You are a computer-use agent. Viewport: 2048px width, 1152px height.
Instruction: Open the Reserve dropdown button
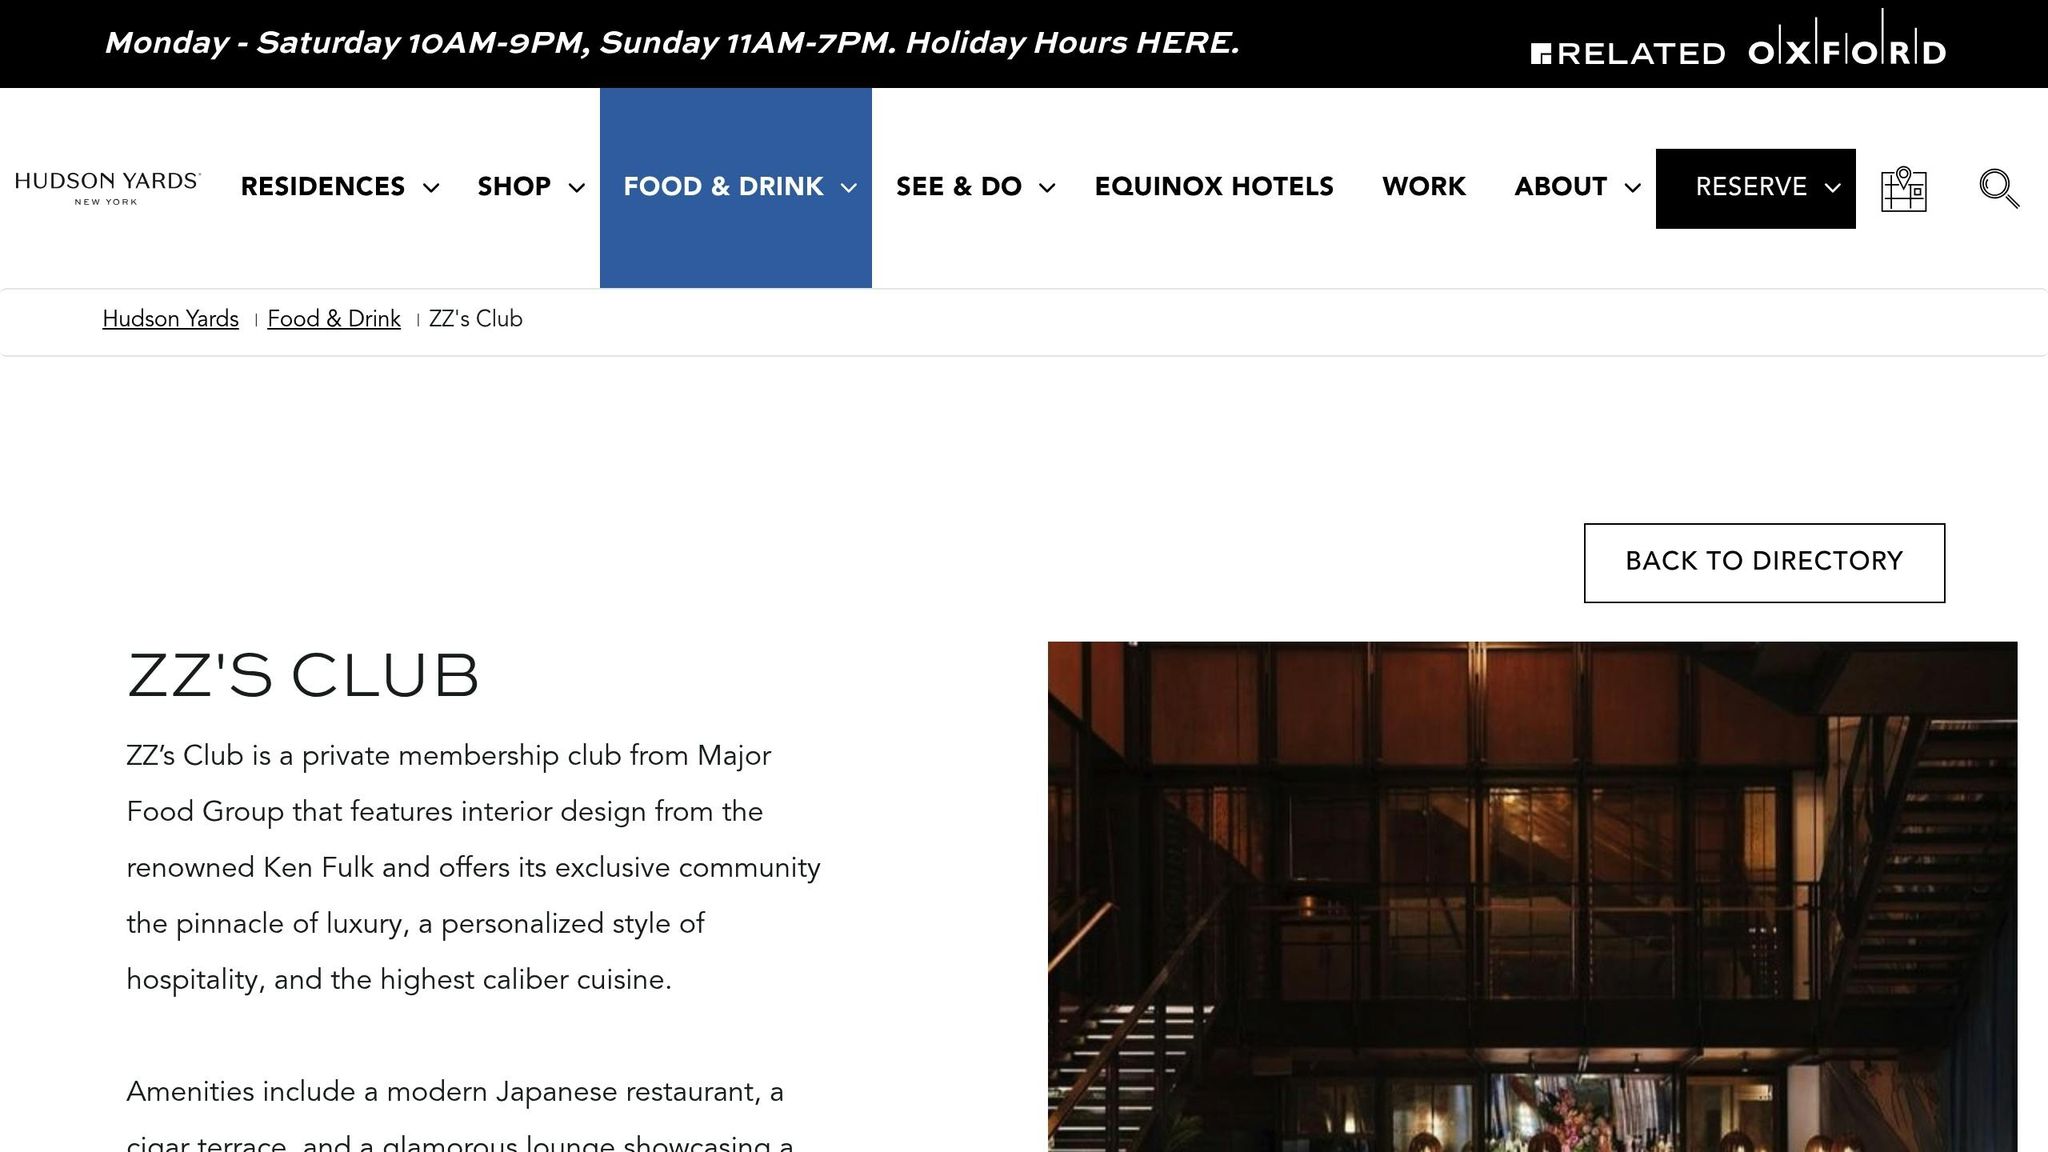(1755, 188)
